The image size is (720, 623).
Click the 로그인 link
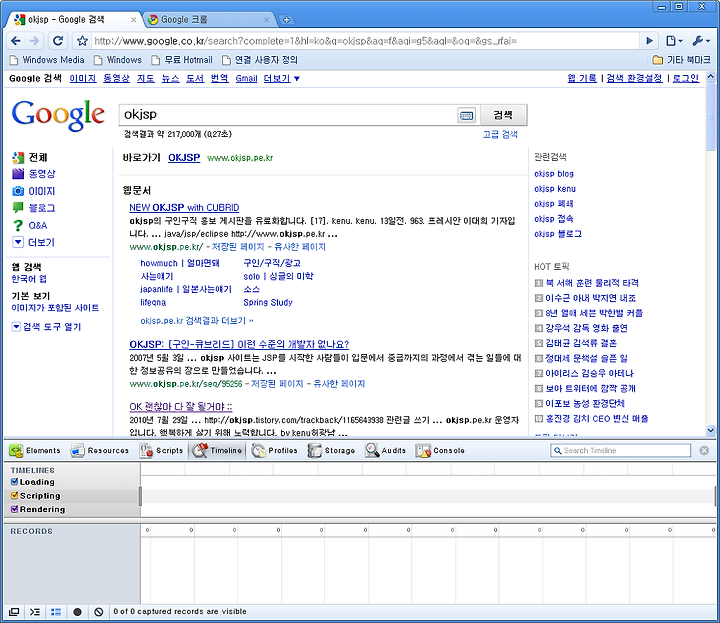[x=686, y=79]
